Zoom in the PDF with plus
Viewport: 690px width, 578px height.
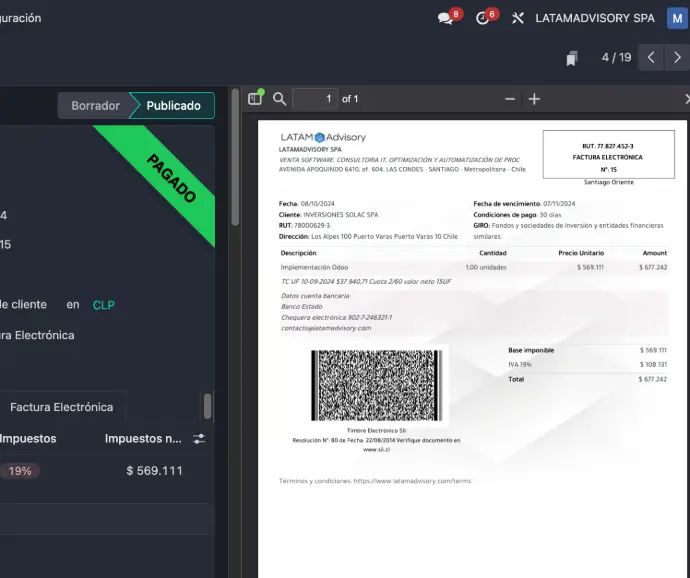click(x=534, y=99)
